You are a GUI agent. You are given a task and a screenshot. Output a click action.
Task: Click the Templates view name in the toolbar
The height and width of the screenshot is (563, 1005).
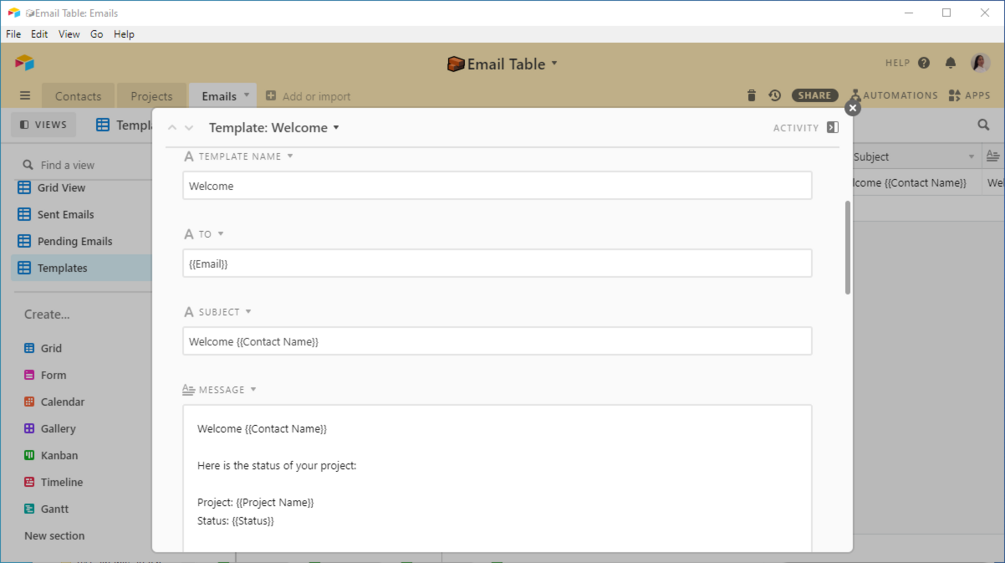135,125
